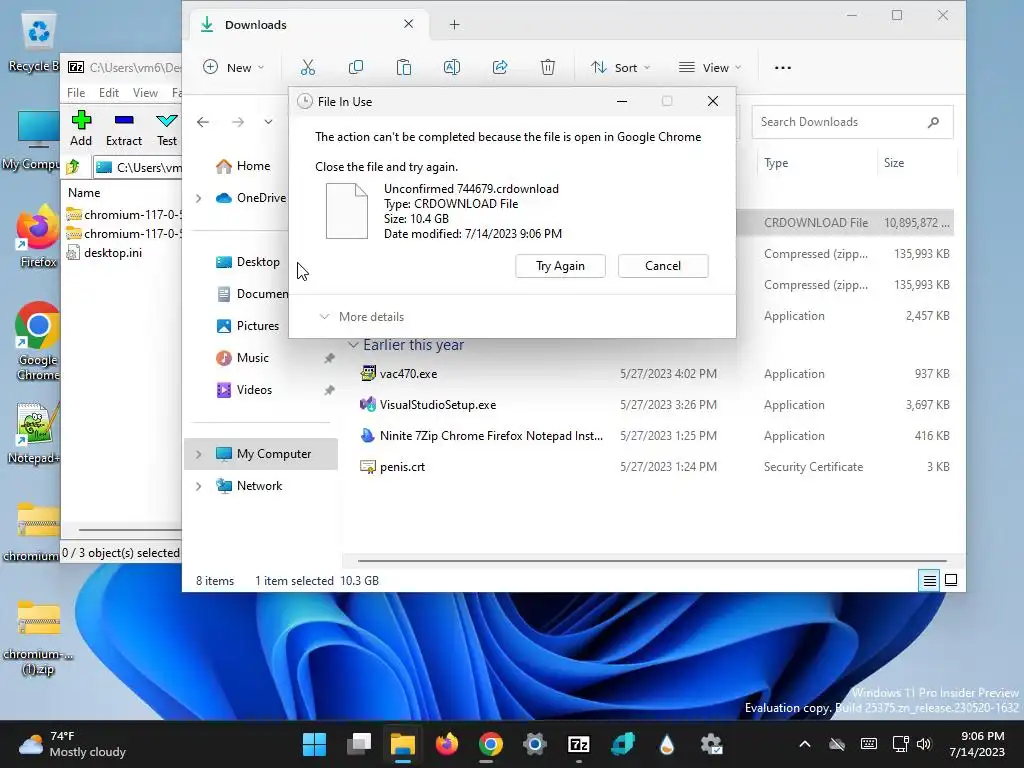The width and height of the screenshot is (1024, 768).
Task: Click the Share icon in Explorer toolbar
Action: tap(500, 67)
